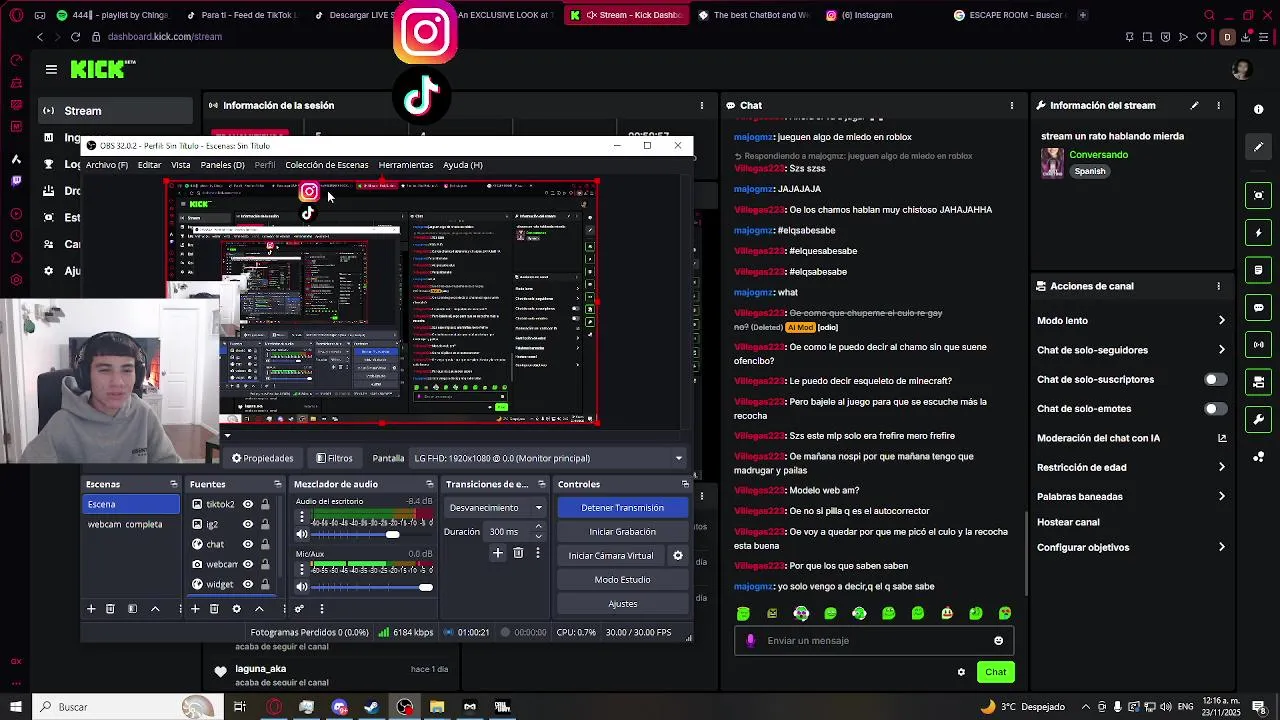
Task: Expand Modo lento options
Action: [1221, 321]
